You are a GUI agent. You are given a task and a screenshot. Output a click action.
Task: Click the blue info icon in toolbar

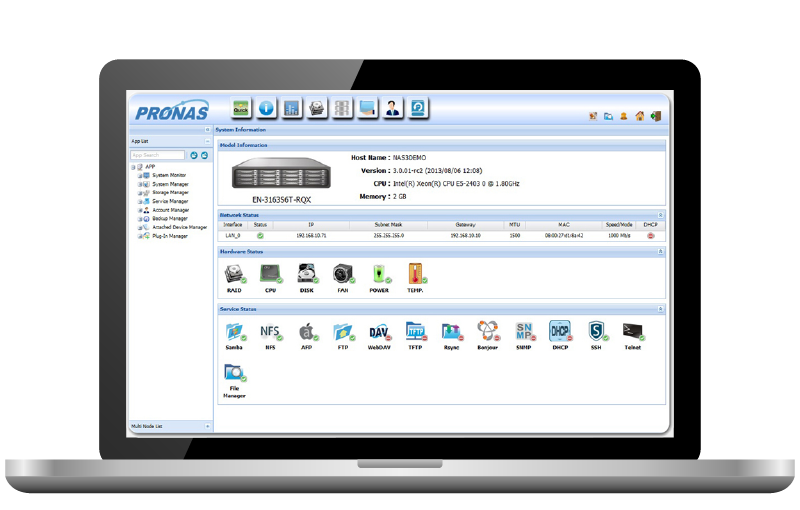tap(267, 108)
